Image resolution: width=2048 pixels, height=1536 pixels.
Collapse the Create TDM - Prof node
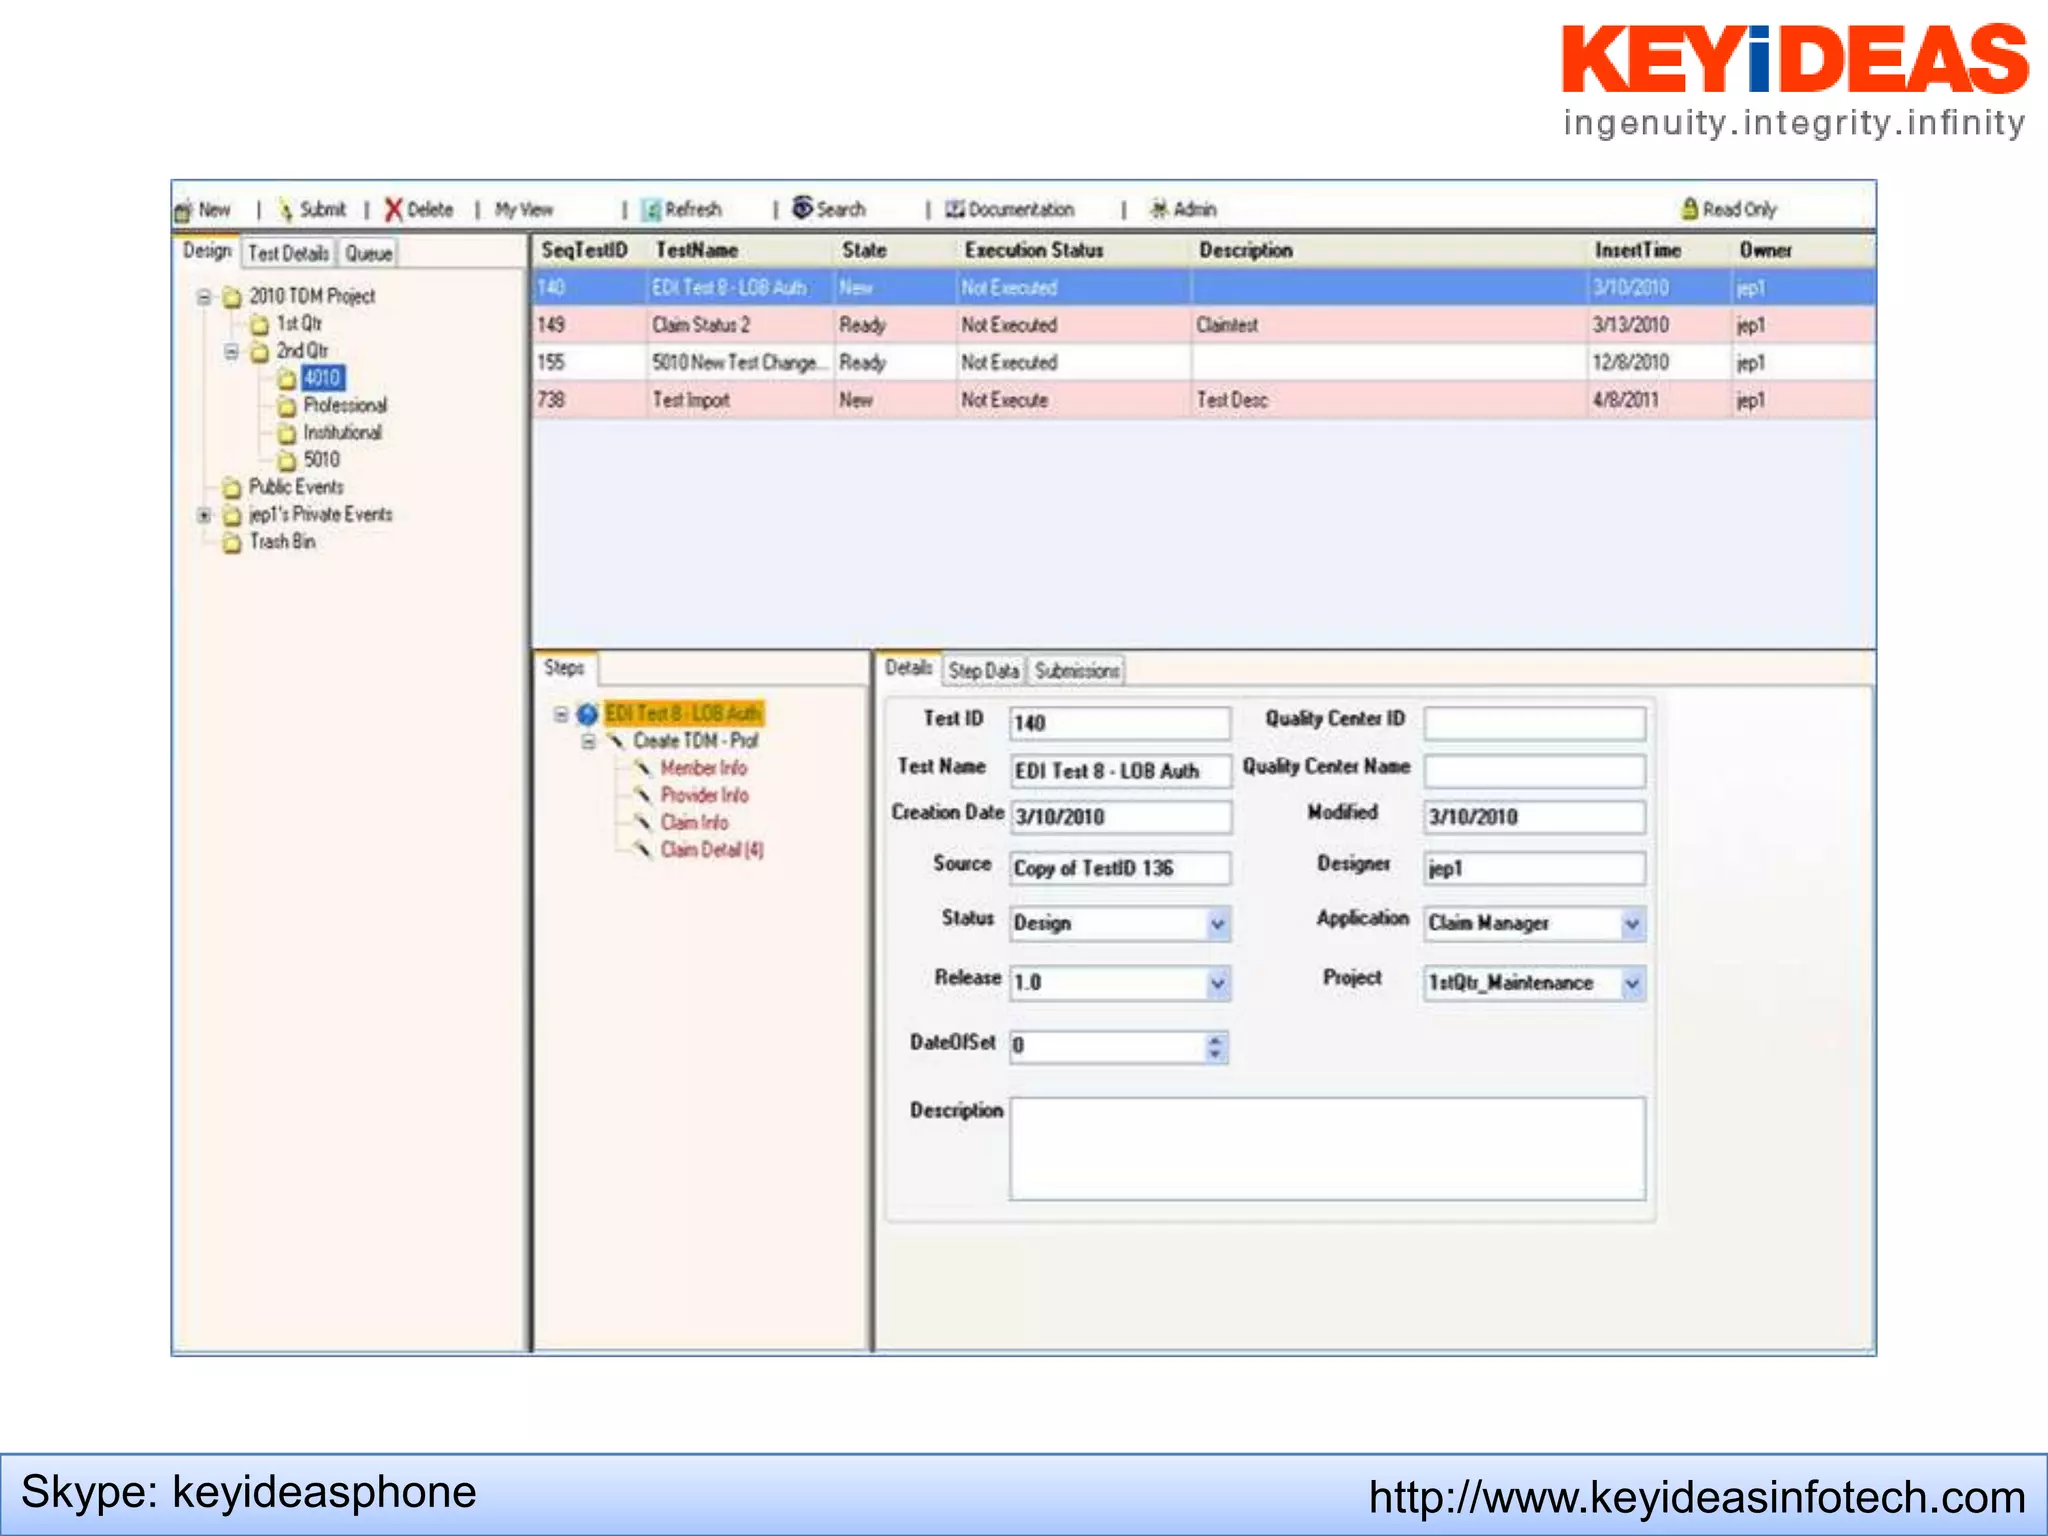click(589, 741)
